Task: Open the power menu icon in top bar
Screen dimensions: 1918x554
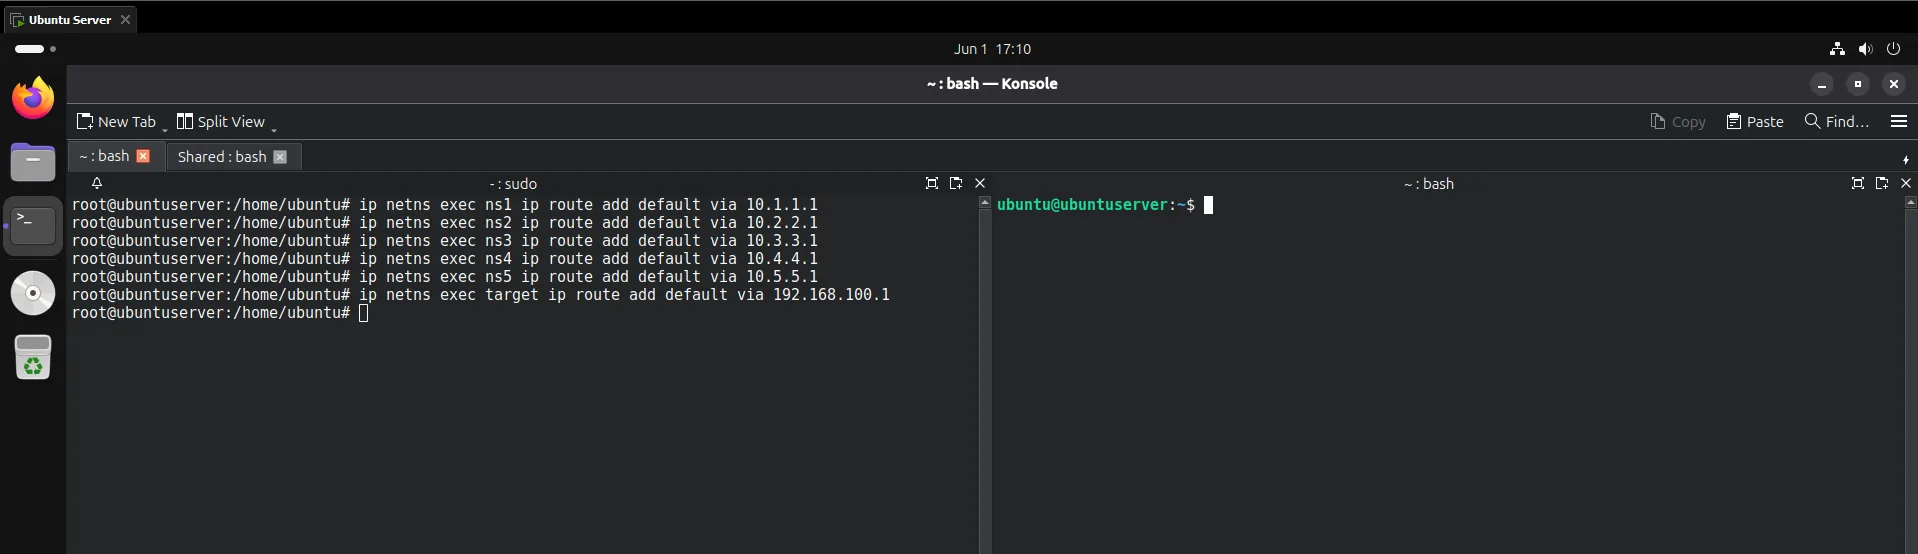Action: [1893, 49]
